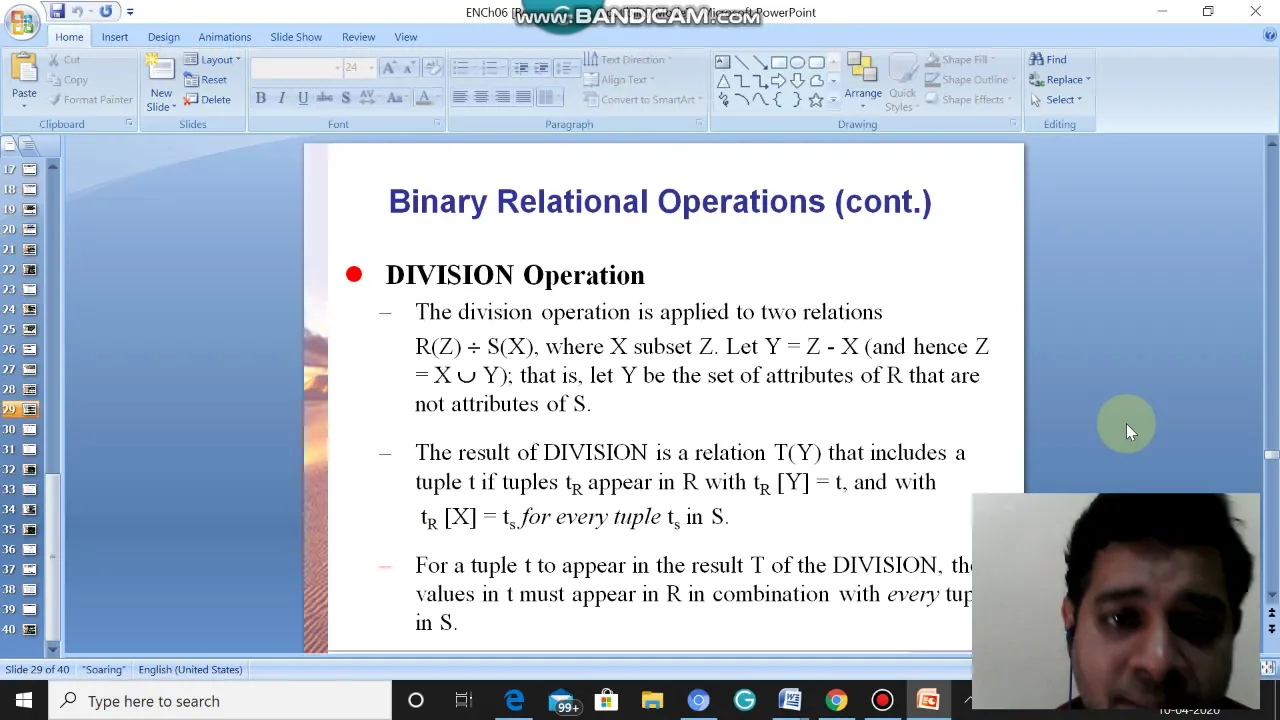The width and height of the screenshot is (1280, 720).
Task: Switch to the Insert tab
Action: 114,37
